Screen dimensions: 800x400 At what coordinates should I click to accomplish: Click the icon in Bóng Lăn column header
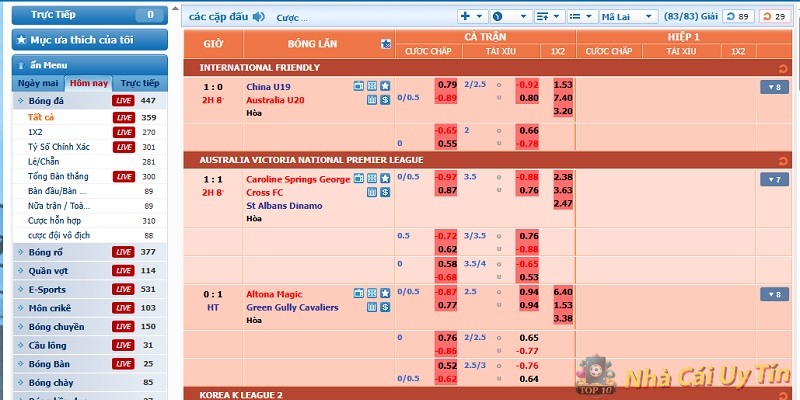tap(386, 44)
